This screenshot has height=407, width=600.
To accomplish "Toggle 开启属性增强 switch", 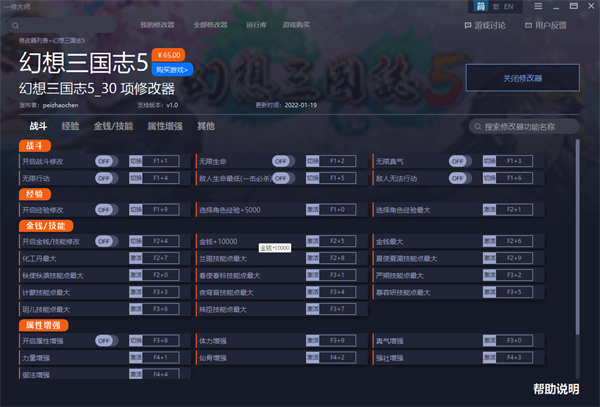I will (106, 341).
